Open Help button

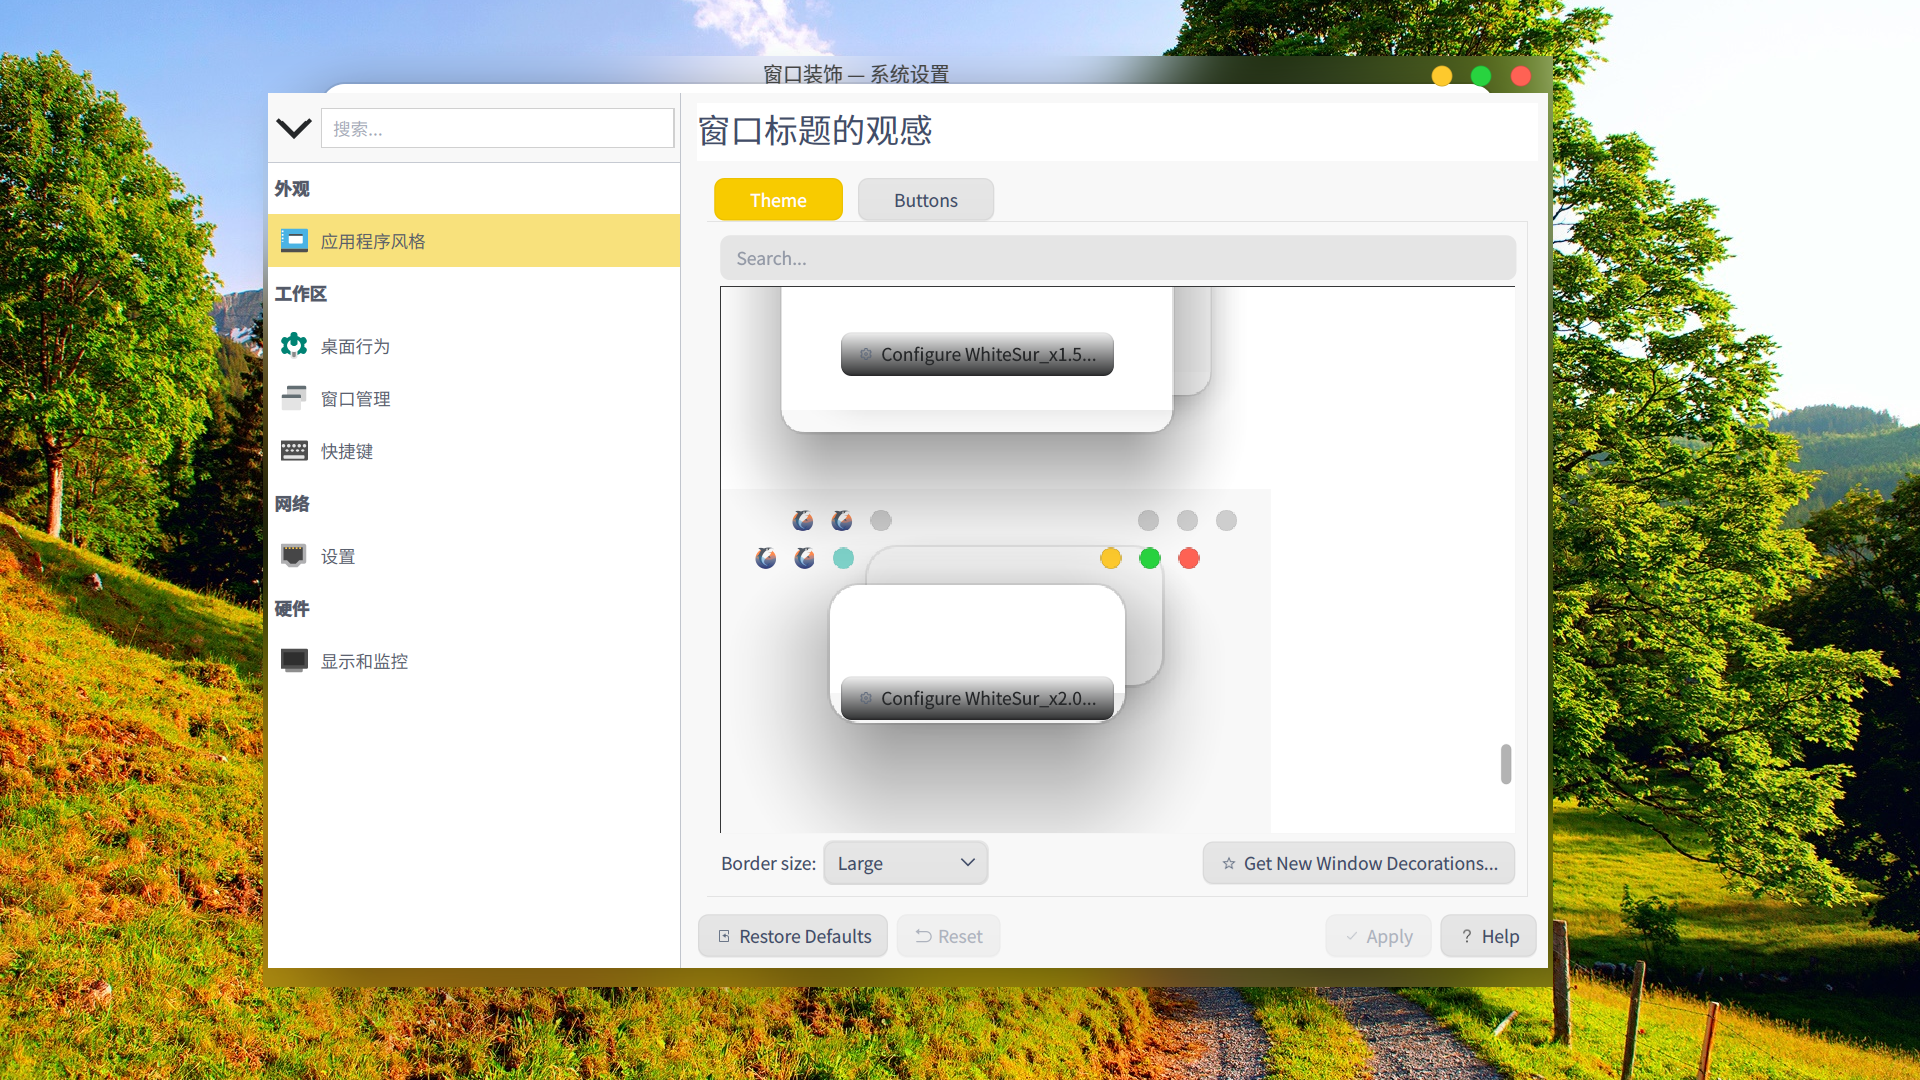(1488, 937)
